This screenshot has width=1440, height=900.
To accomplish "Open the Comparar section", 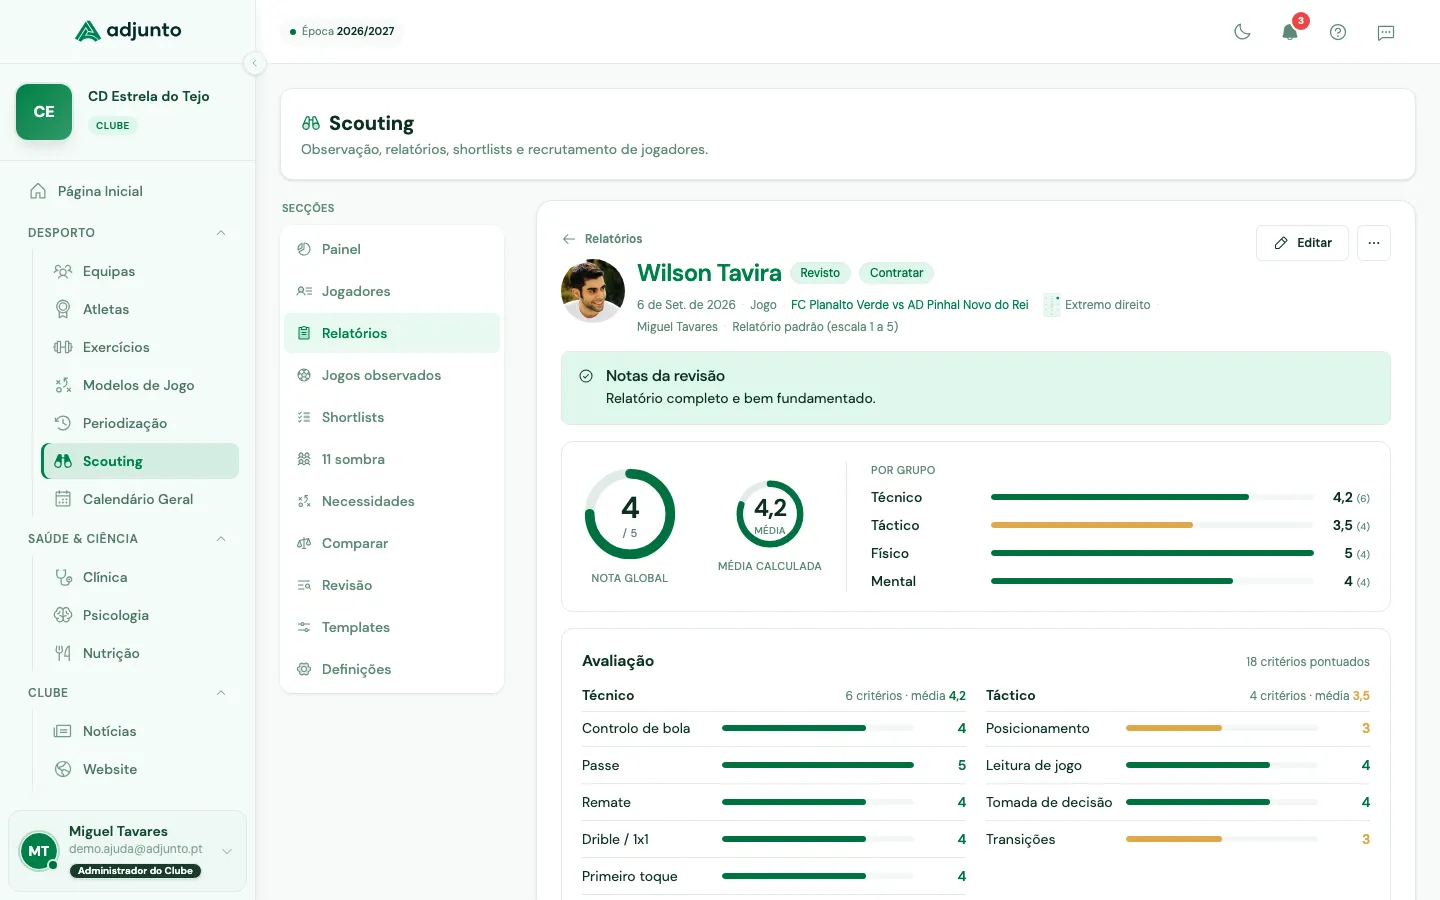I will 392,543.
